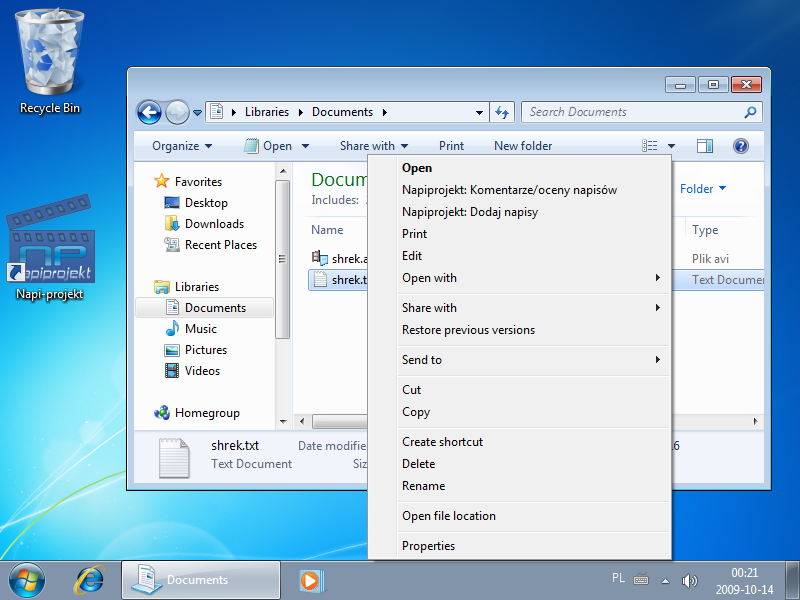Viewport: 800px width, 600px height.
Task: Select the Napi-projekt desktop shortcut
Action: 49,247
